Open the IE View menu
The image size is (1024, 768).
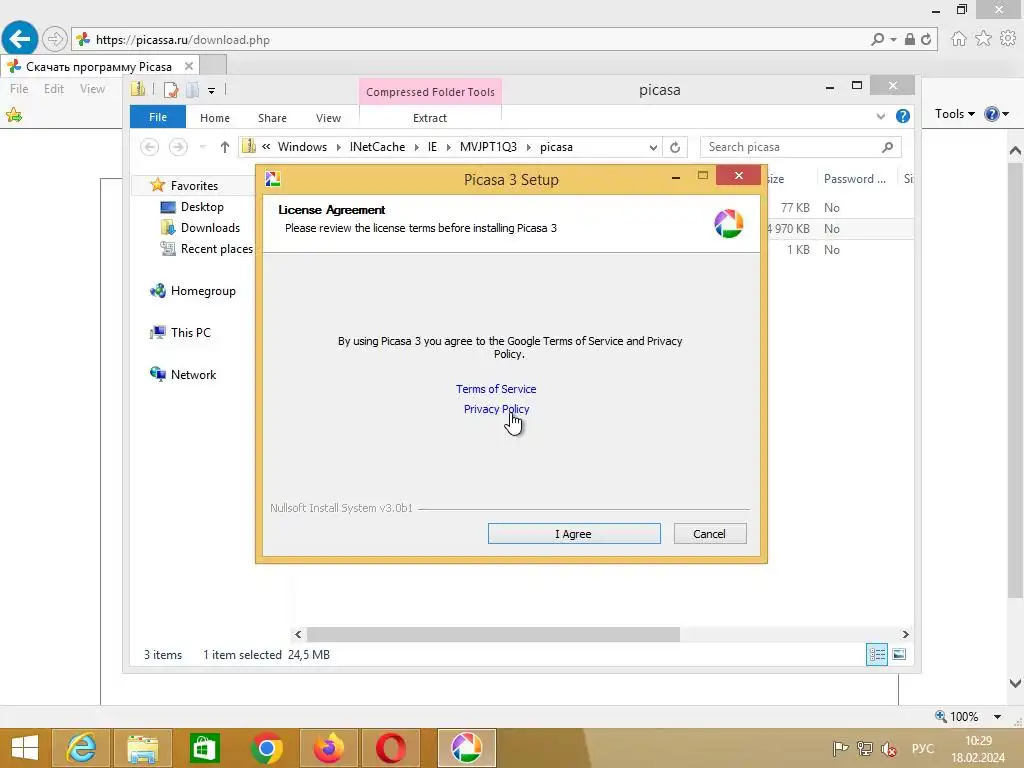[x=92, y=89]
